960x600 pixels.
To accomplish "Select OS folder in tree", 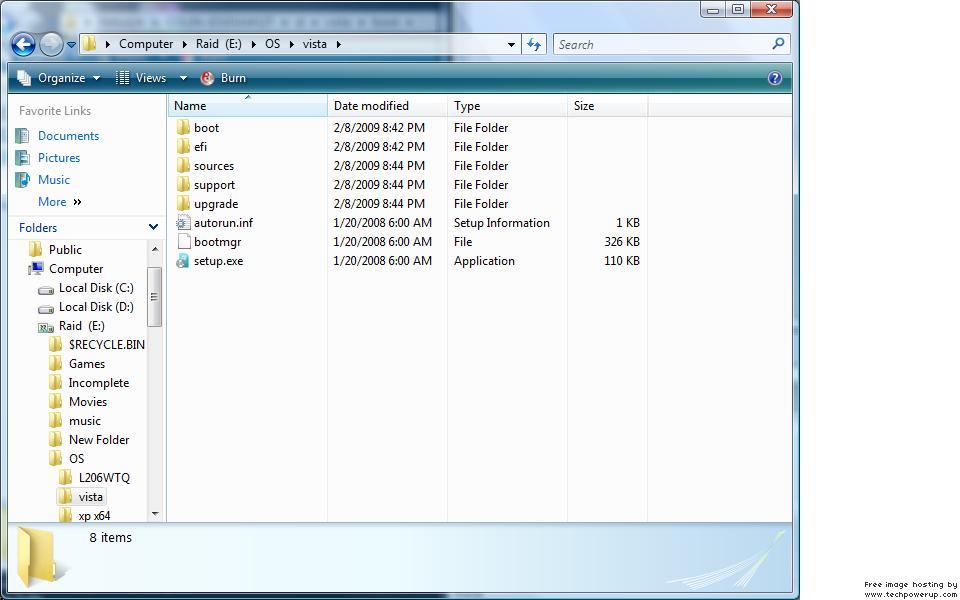I will pyautogui.click(x=77, y=459).
